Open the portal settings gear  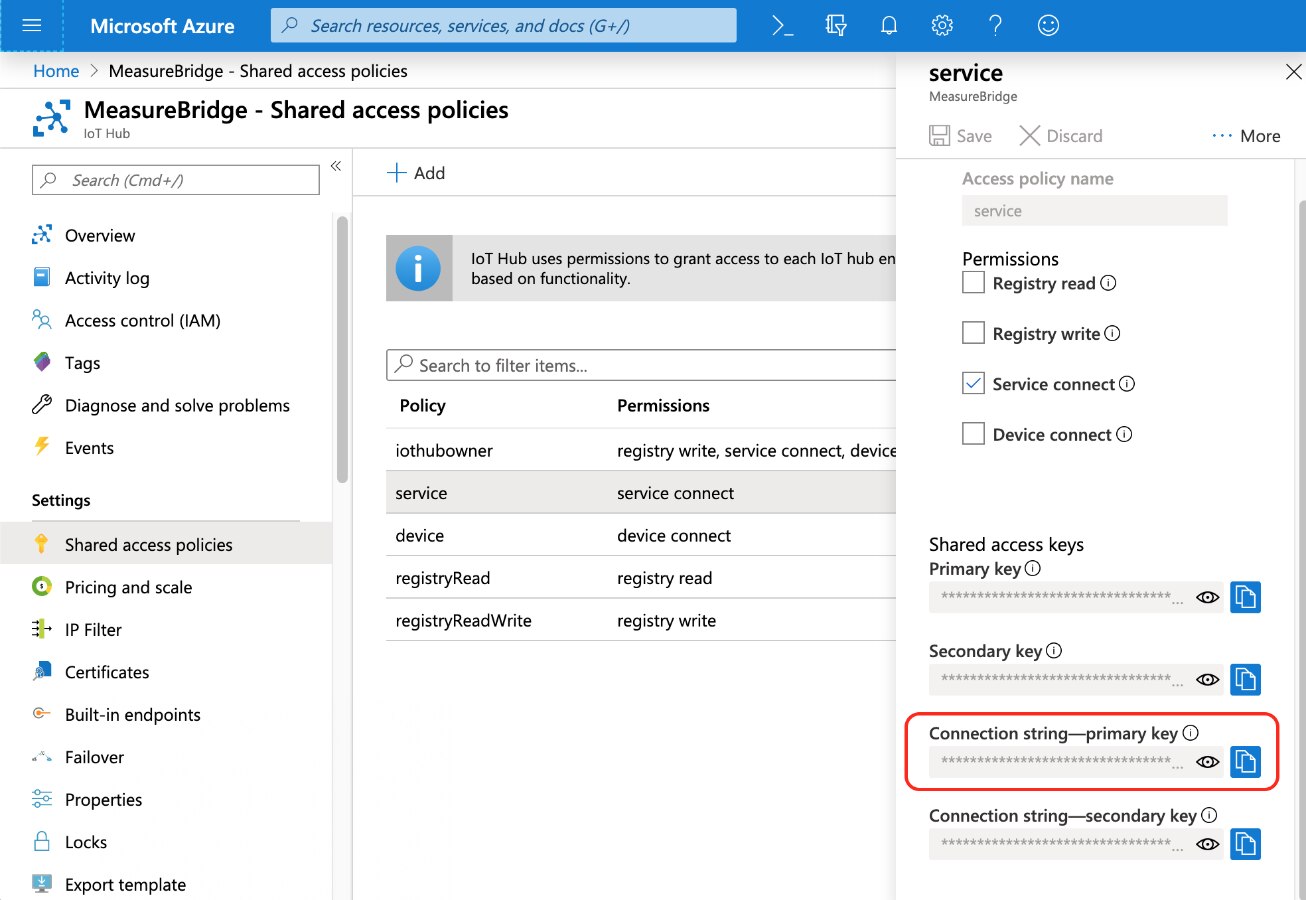coord(941,26)
